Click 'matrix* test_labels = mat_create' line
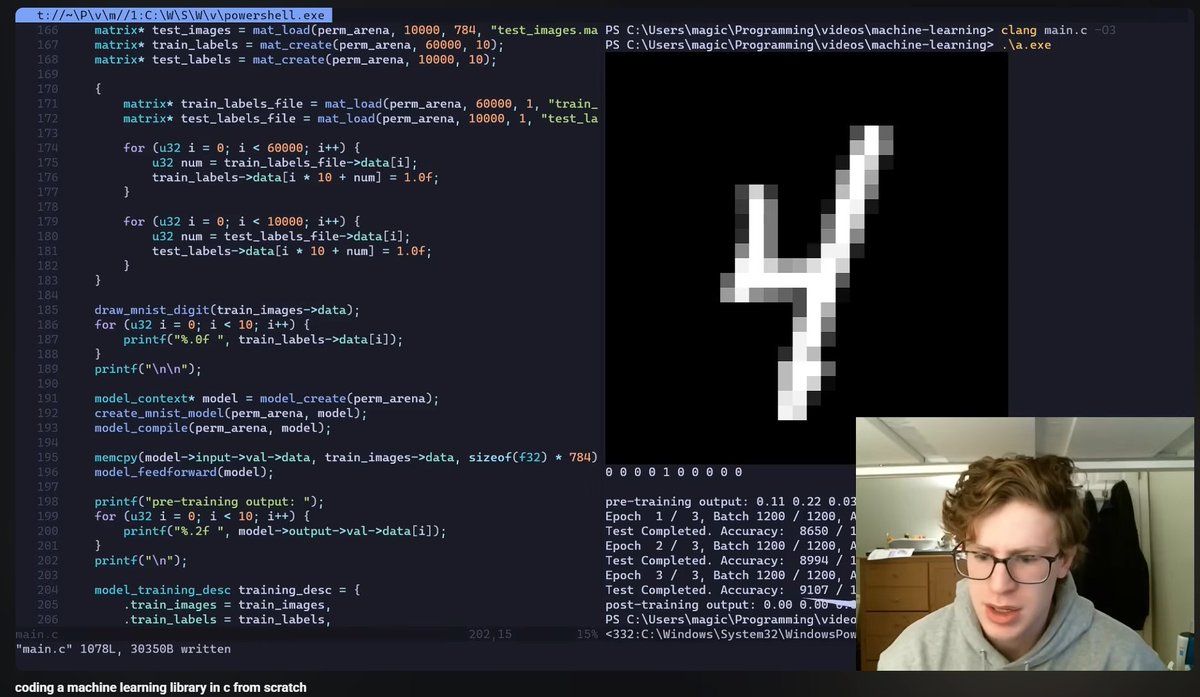Viewport: 1200px width, 697px height. (295, 60)
